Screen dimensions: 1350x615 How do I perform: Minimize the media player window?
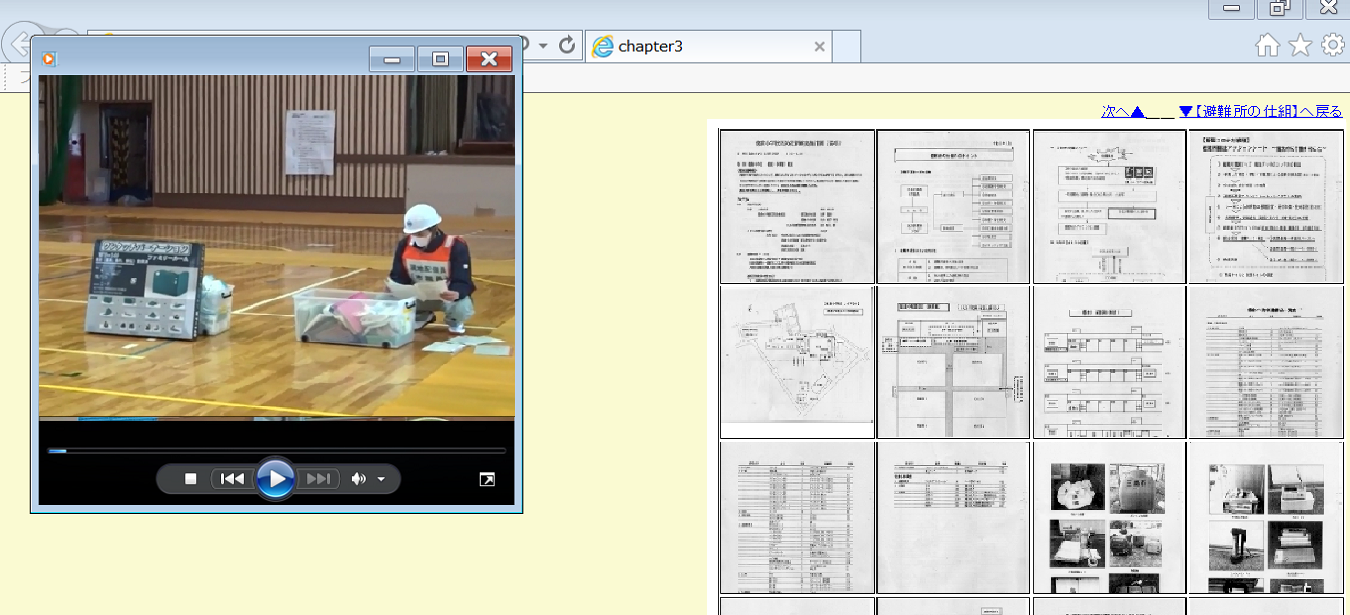coord(392,59)
